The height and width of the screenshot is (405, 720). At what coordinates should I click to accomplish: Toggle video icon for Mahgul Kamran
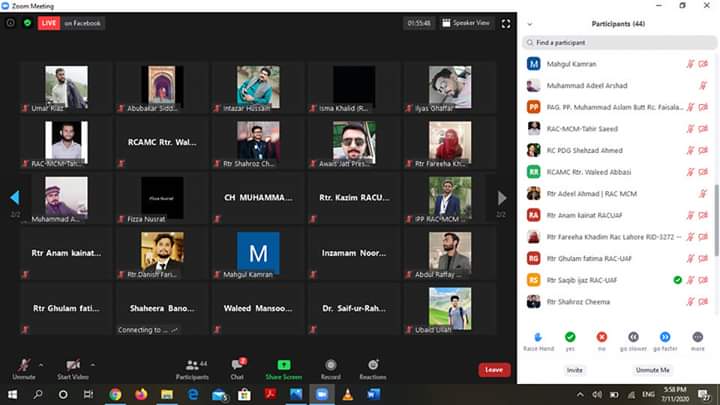[703, 64]
